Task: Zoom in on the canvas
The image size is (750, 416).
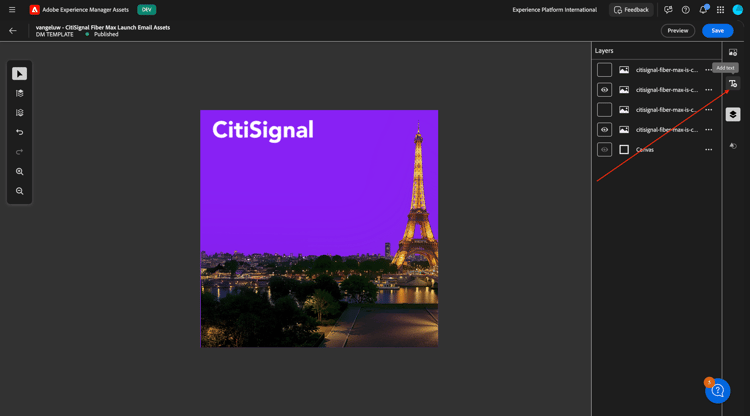Action: tap(20, 172)
